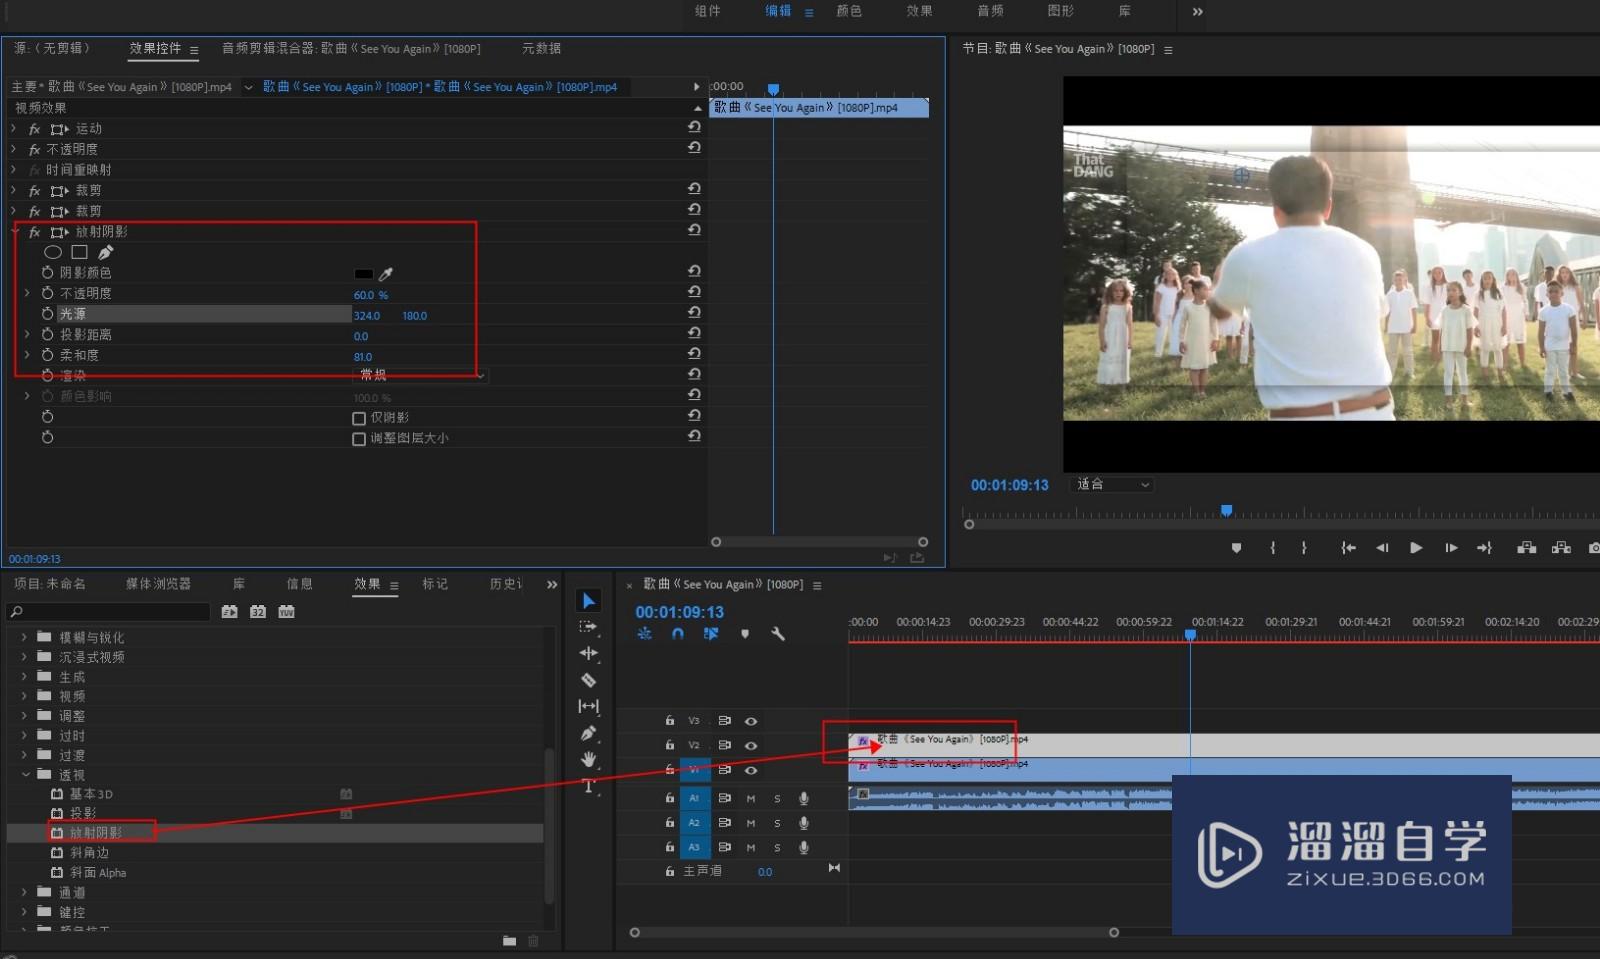Open workspace overflow menu chevrons
The image size is (1600, 959).
[1197, 11]
